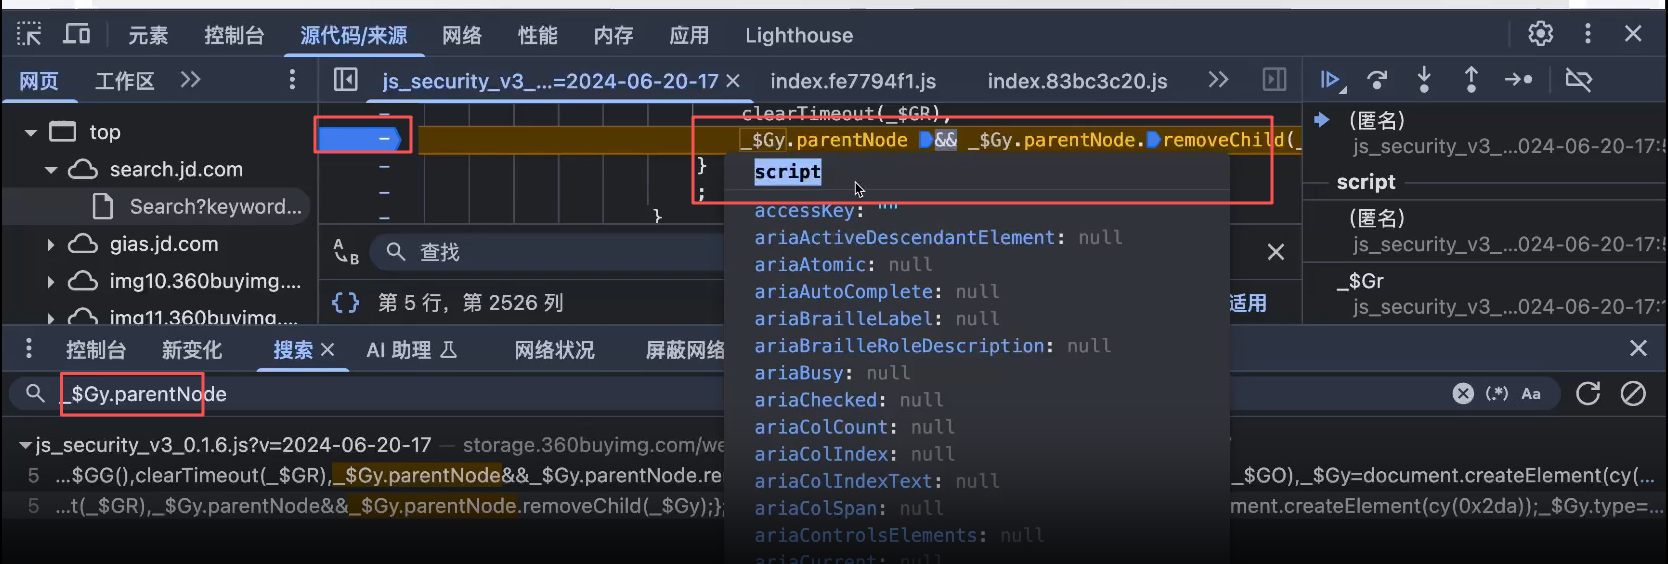The image size is (1668, 564).
Task: Step into next function call
Action: [1424, 80]
